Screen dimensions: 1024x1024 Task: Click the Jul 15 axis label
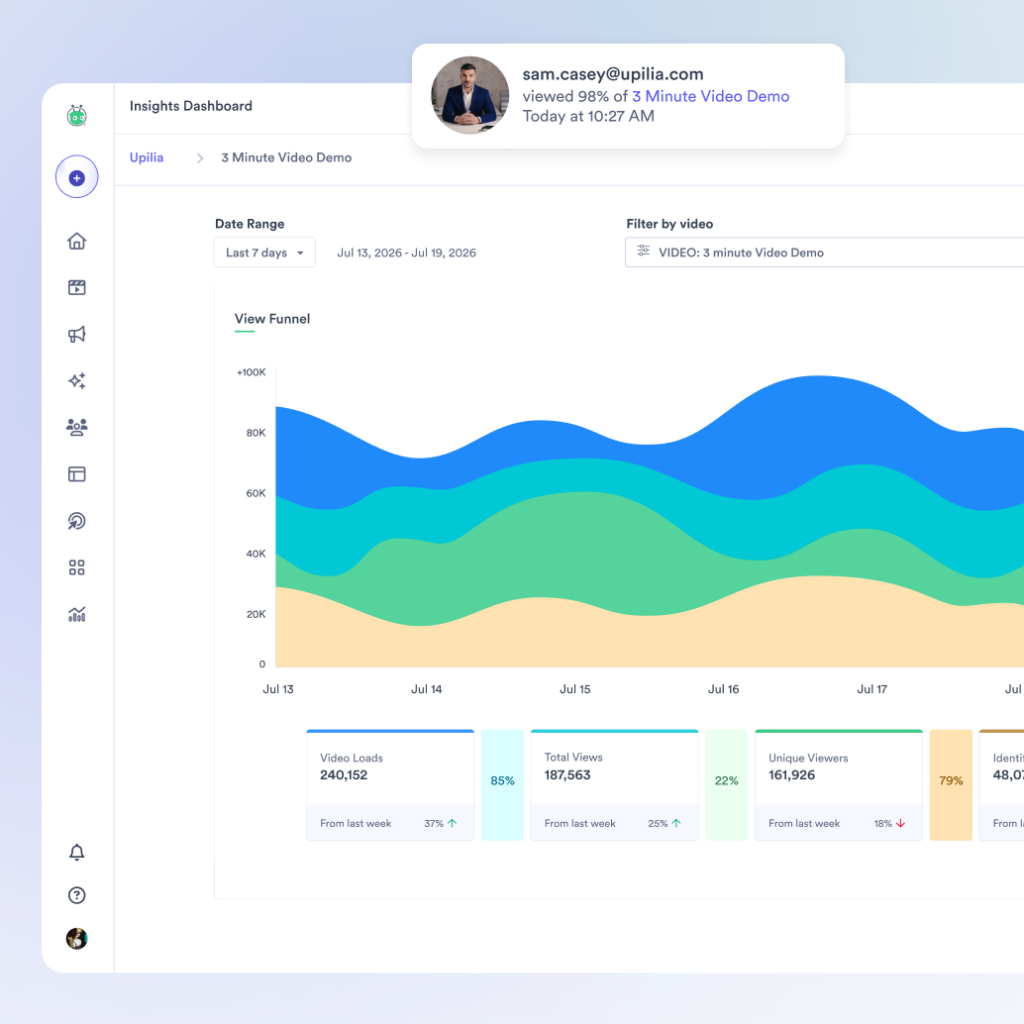point(575,689)
